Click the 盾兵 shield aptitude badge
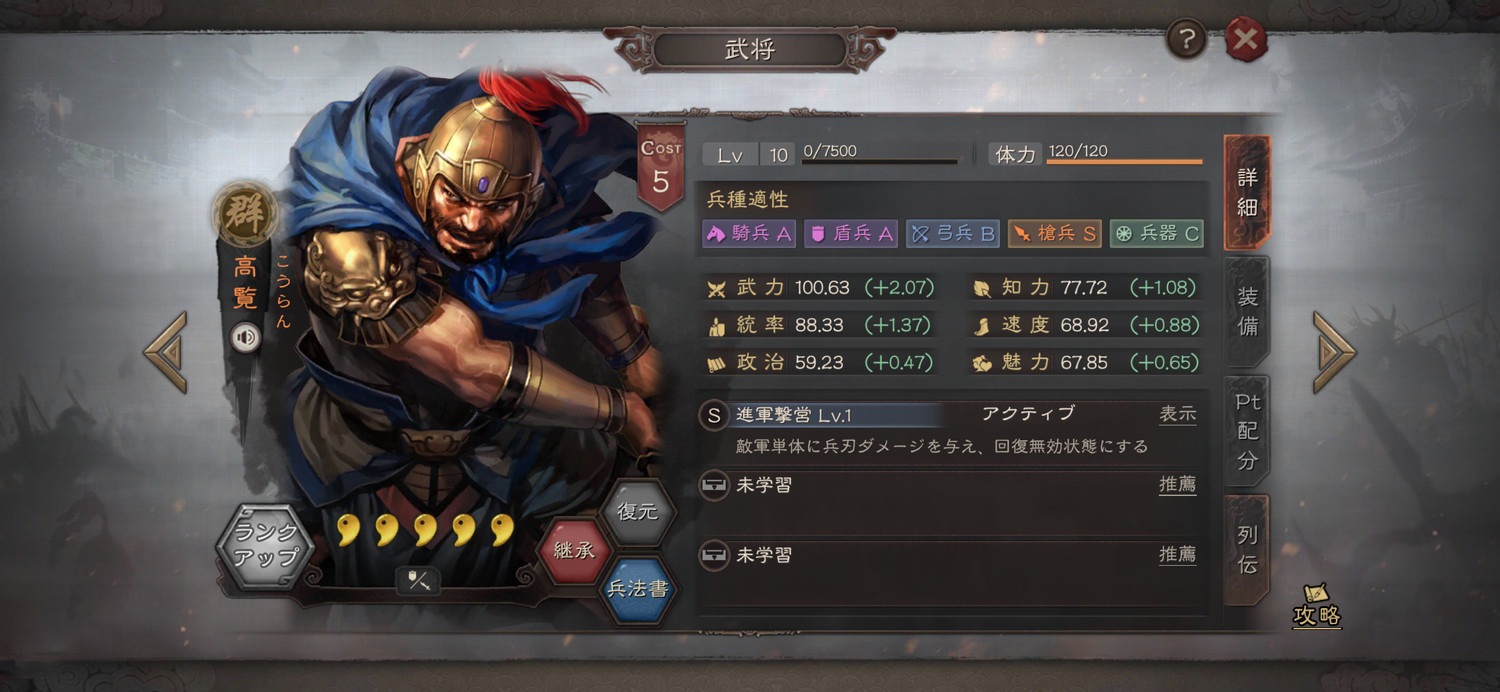Image resolution: width=1500 pixels, height=692 pixels. pos(851,234)
